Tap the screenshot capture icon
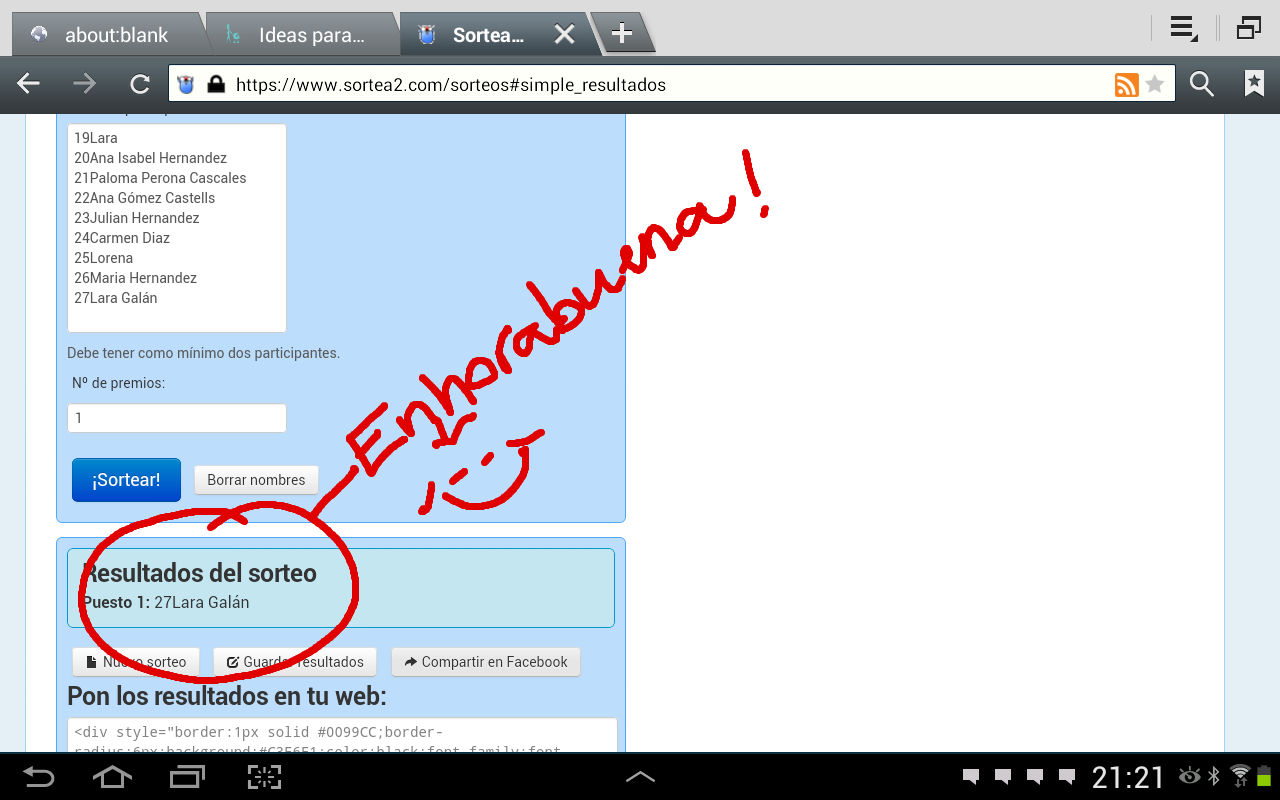Screen dimensions: 1280x800 264,777
